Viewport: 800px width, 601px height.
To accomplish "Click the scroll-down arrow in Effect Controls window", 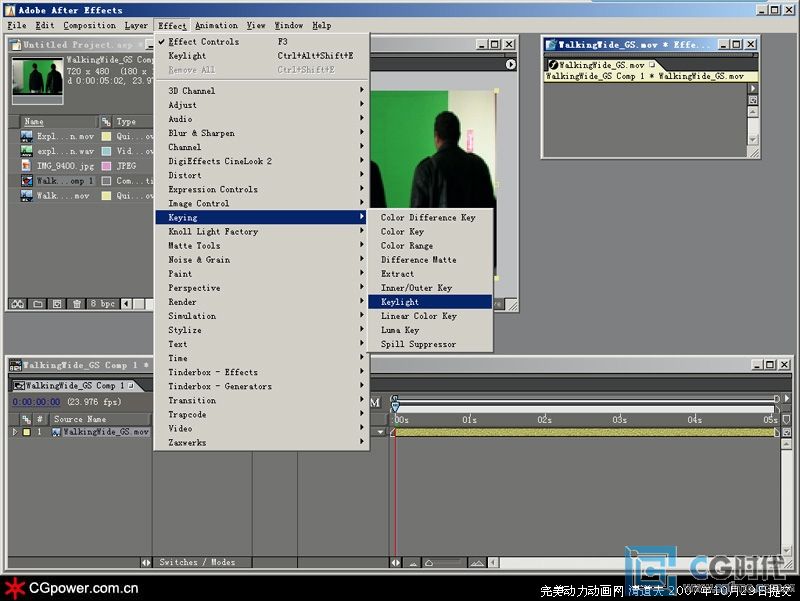I will coord(753,139).
